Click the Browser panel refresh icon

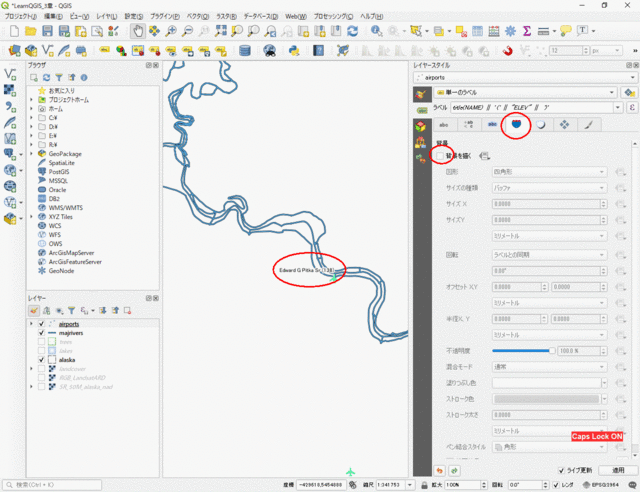(47, 78)
